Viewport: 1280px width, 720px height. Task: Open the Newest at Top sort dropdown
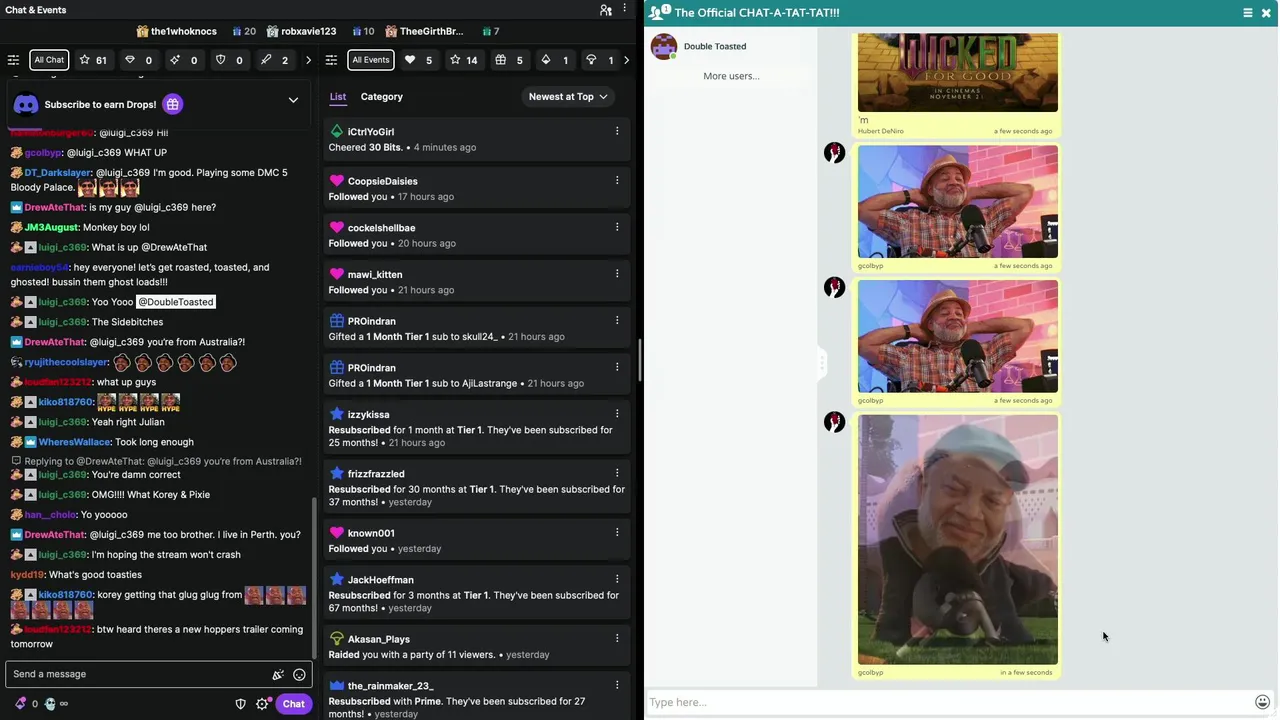tap(568, 97)
